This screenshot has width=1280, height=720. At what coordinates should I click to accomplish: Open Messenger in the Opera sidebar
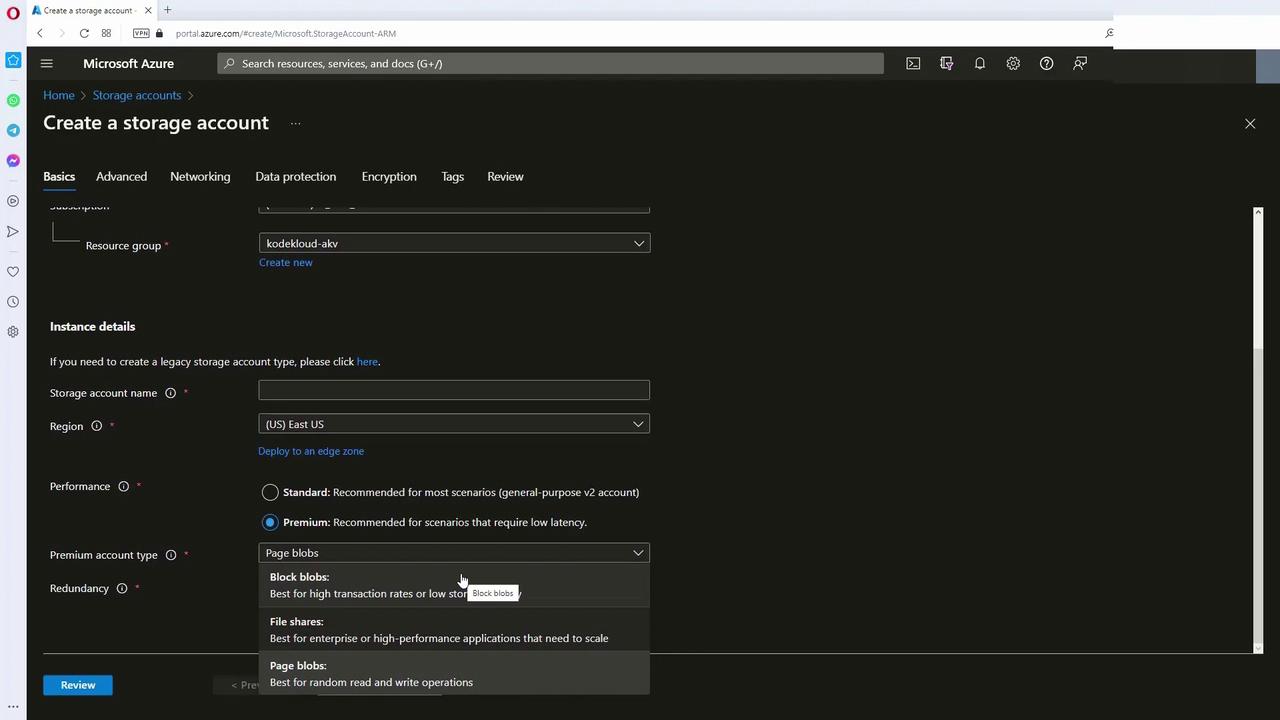point(13,160)
